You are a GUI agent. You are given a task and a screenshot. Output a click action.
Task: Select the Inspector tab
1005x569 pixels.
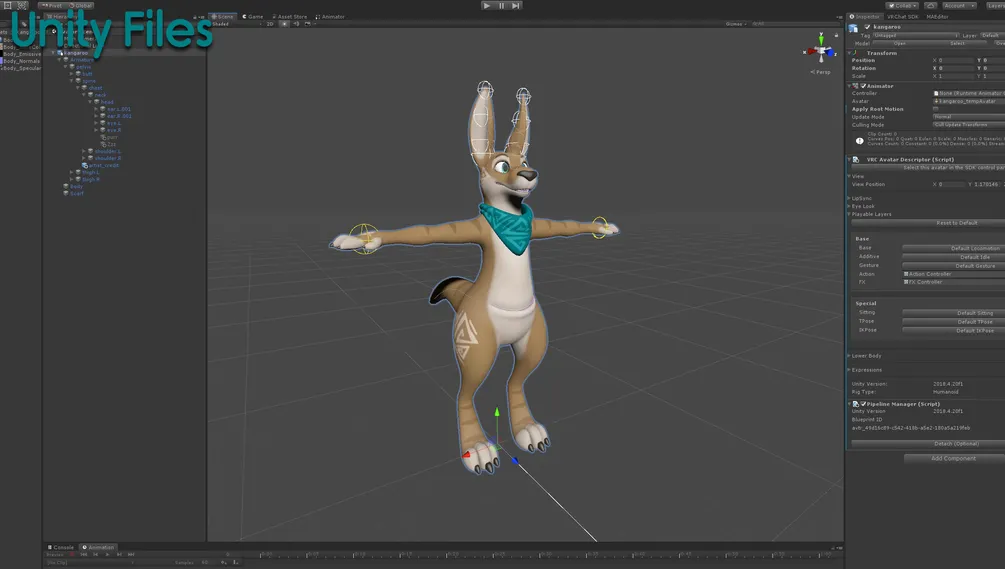[x=865, y=17]
